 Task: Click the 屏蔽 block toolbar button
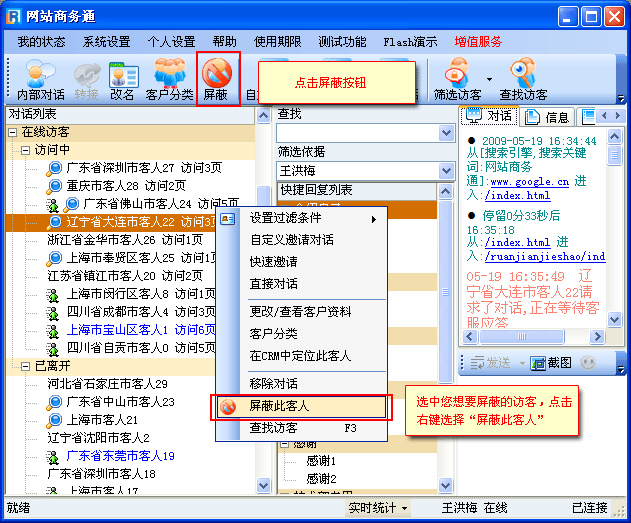(x=216, y=75)
